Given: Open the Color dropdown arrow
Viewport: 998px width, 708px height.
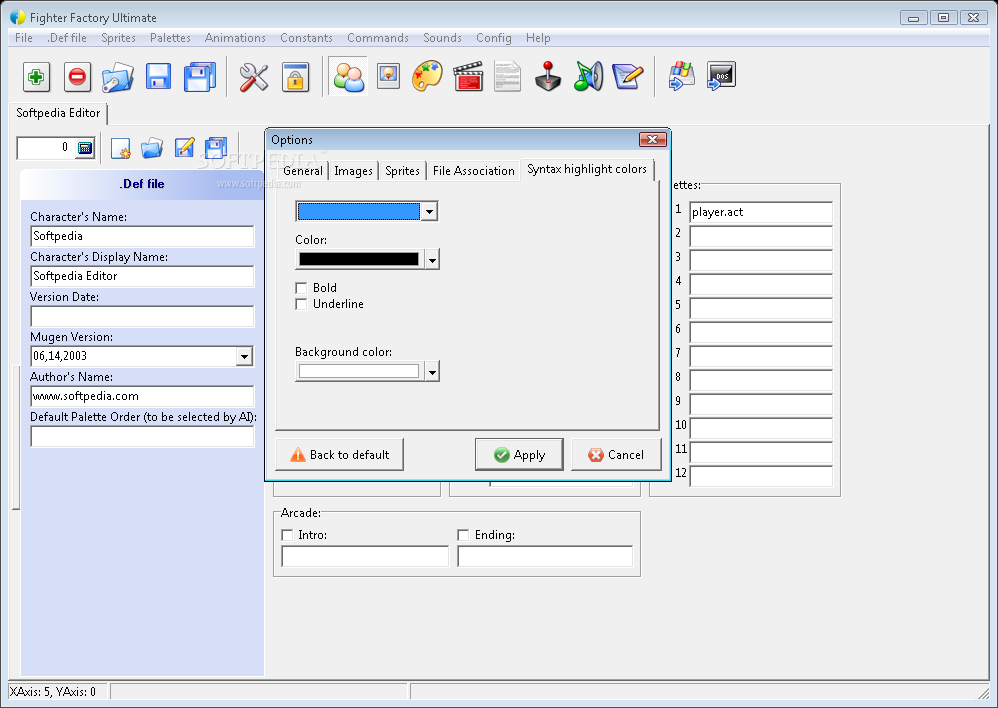Looking at the screenshot, I should [x=432, y=259].
